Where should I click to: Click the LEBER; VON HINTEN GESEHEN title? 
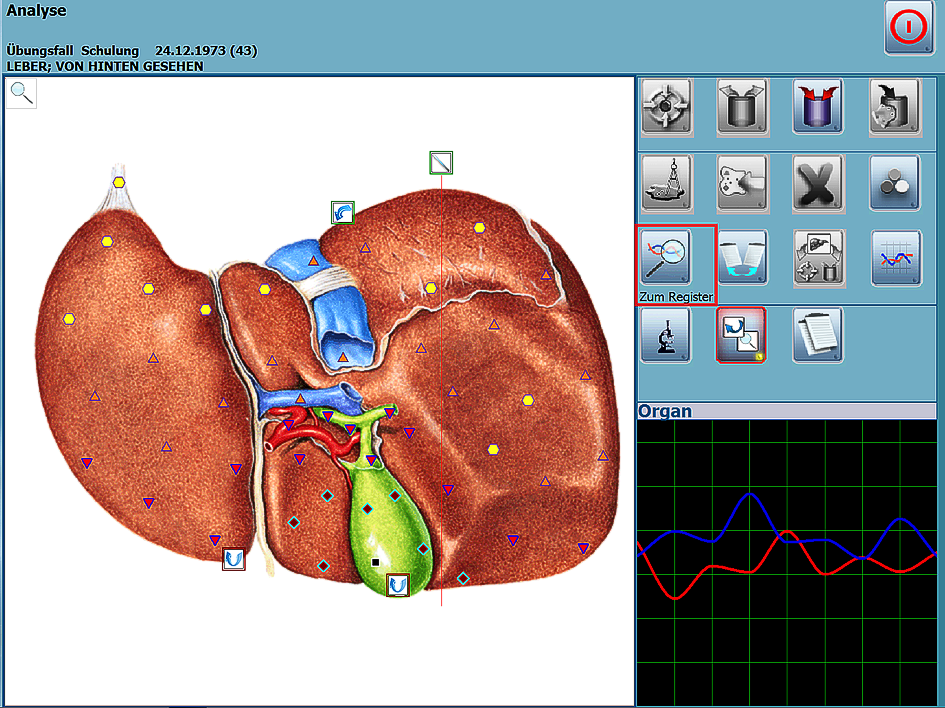105,66
